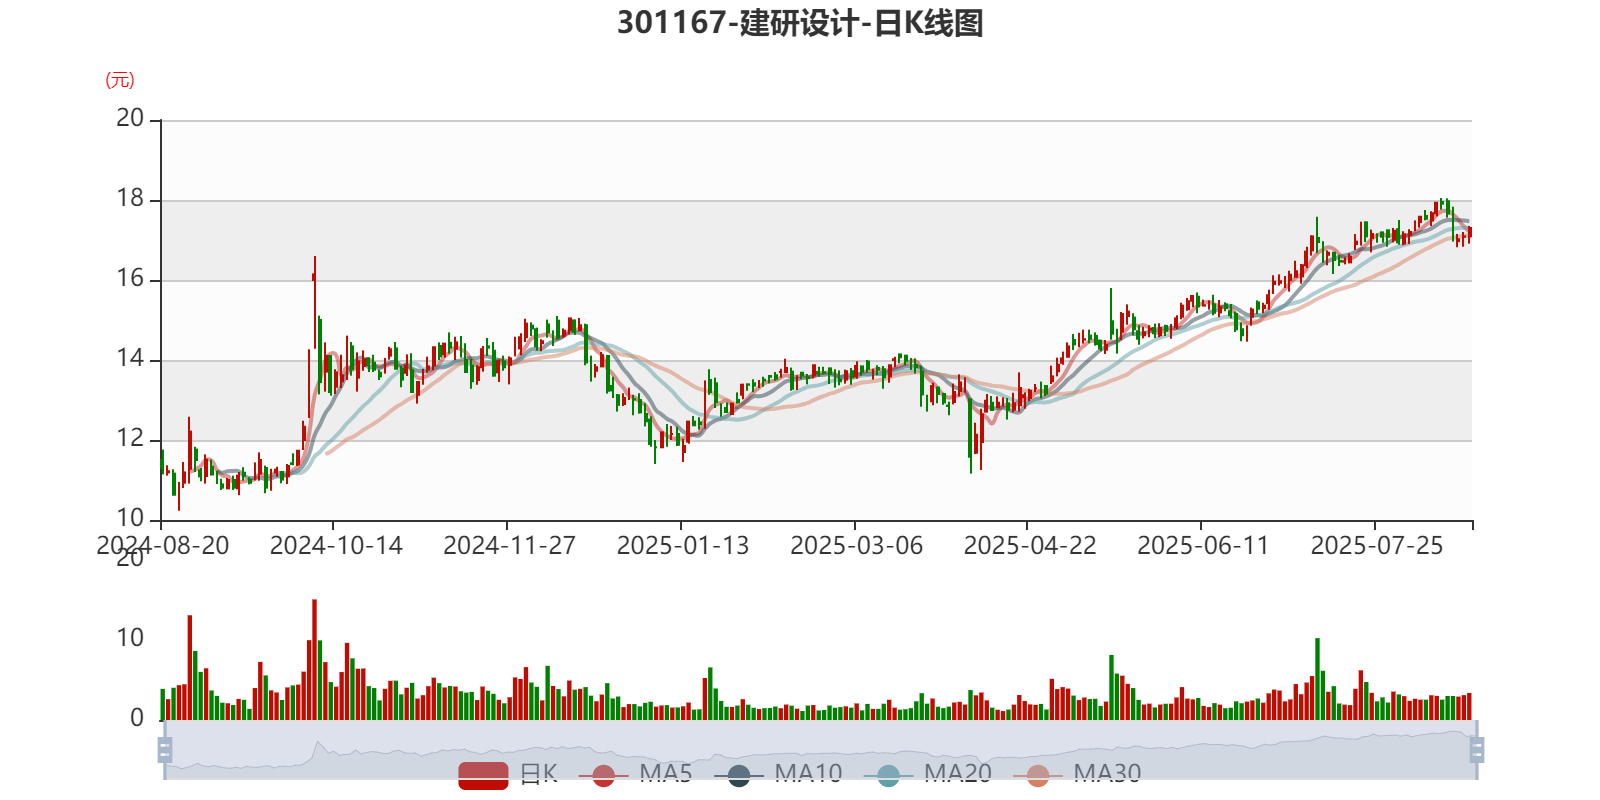Viewport: 1600px width, 800px height.
Task: Click the tall green volume bar in July 2025
Action: tap(1317, 679)
